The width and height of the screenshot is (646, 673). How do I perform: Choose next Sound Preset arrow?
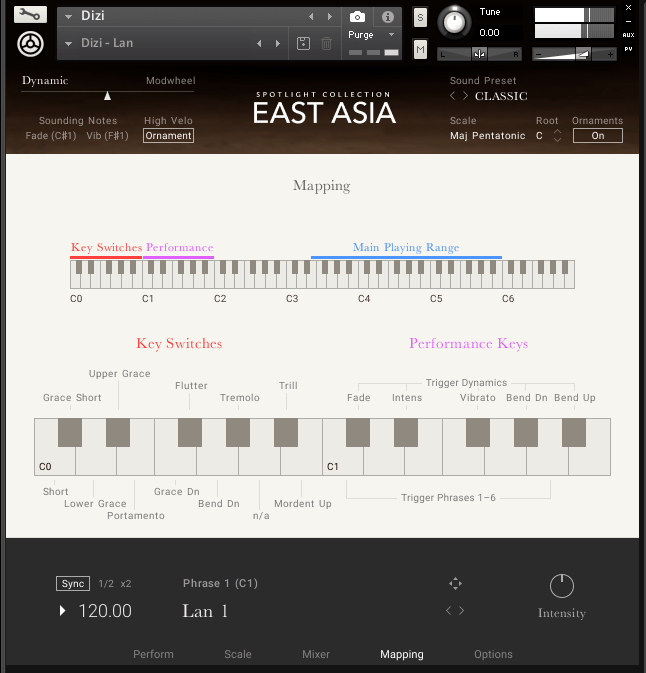465,96
